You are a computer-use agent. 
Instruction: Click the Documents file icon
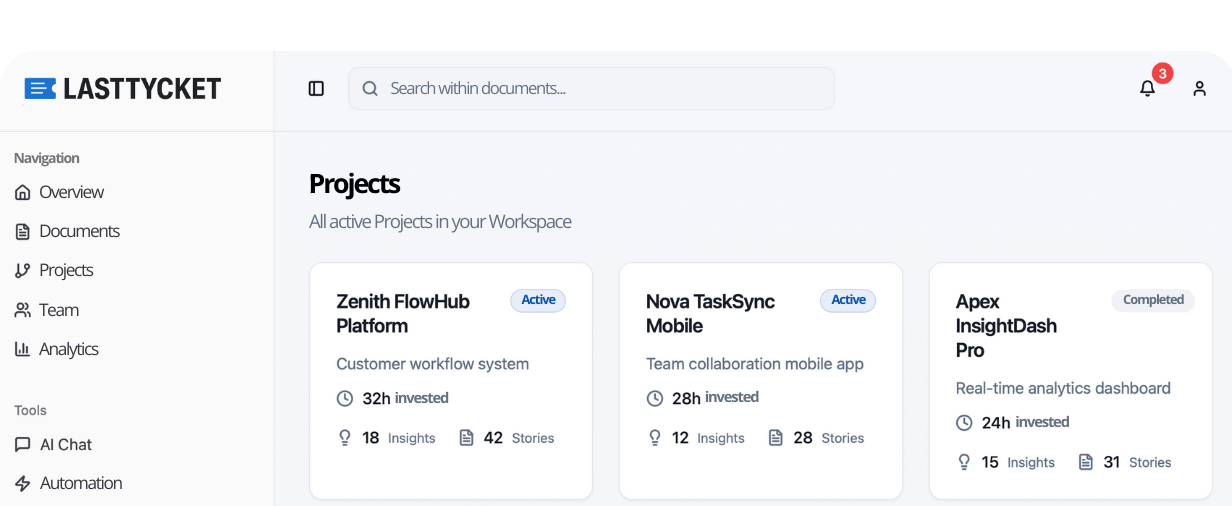(22, 231)
